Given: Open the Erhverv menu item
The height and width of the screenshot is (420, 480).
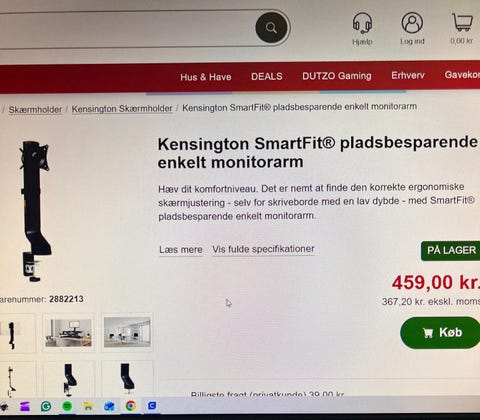Looking at the screenshot, I should click(408, 75).
